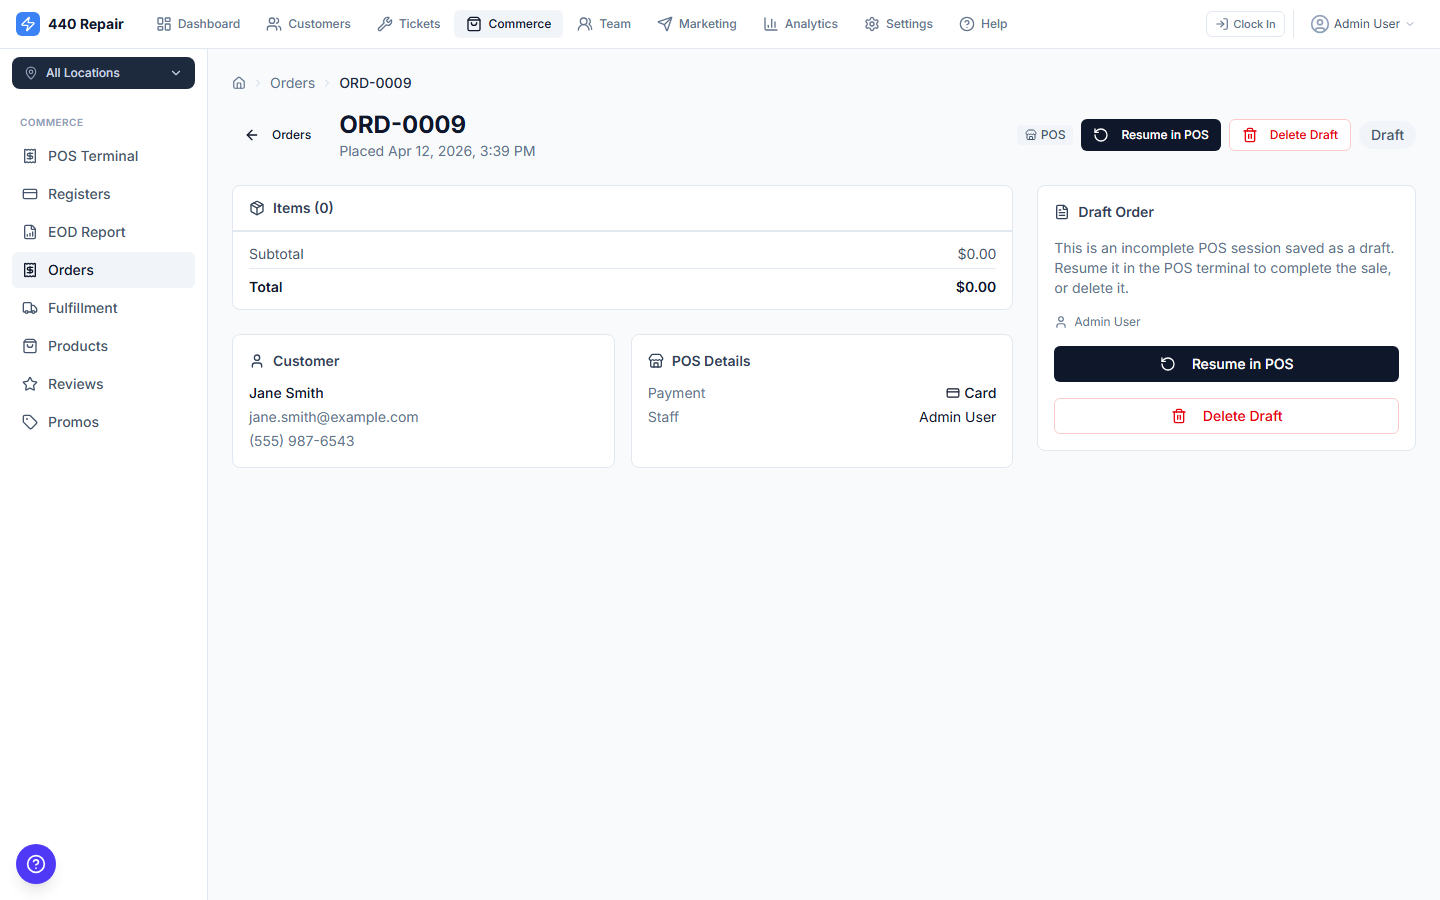Go to the Reviews section
Viewport: 1440px width, 900px height.
click(75, 383)
